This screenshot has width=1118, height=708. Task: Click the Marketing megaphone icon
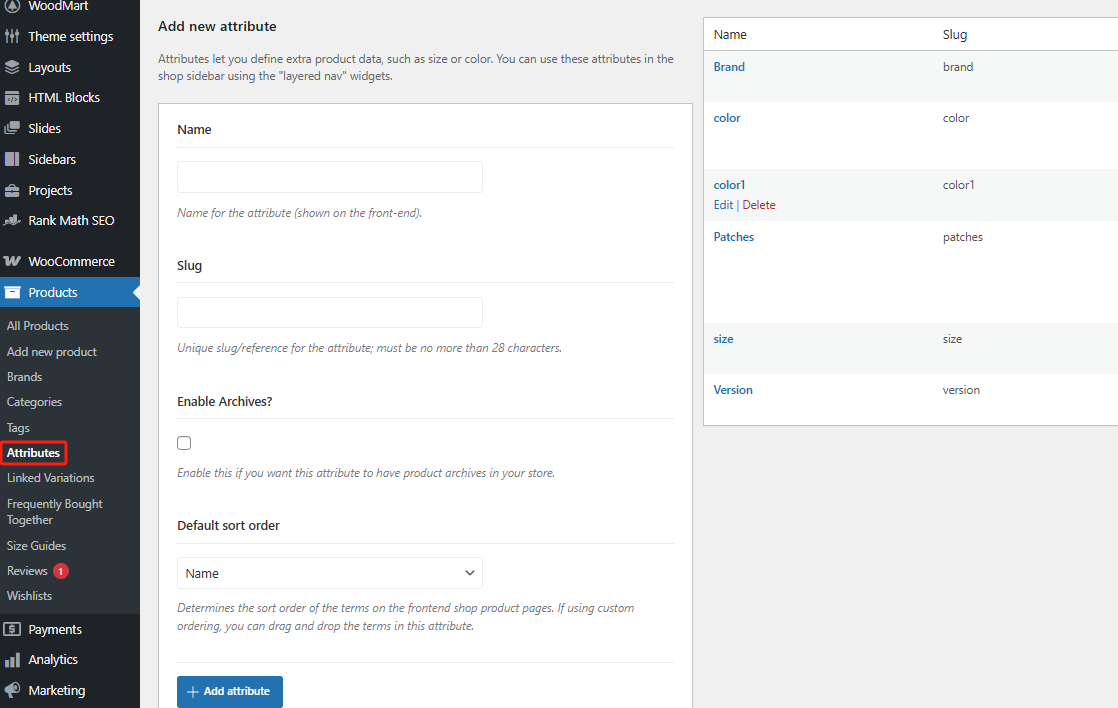[x=12, y=691]
